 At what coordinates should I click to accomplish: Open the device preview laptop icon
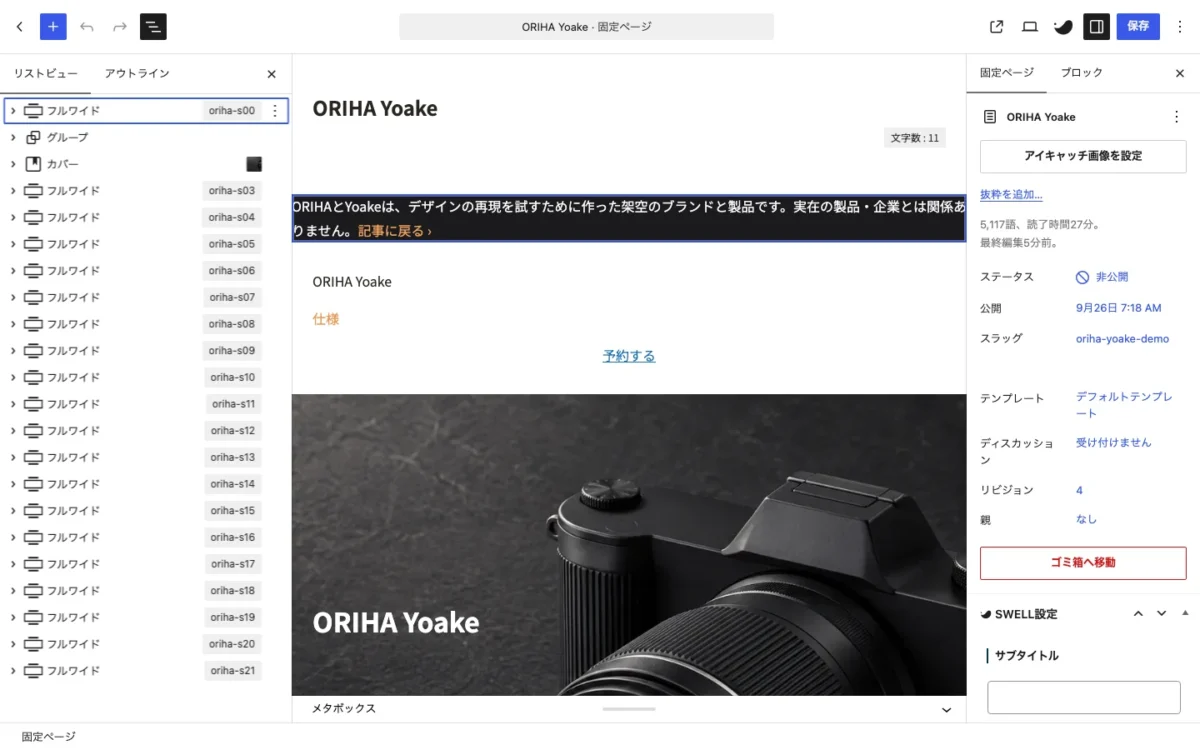click(x=1030, y=27)
